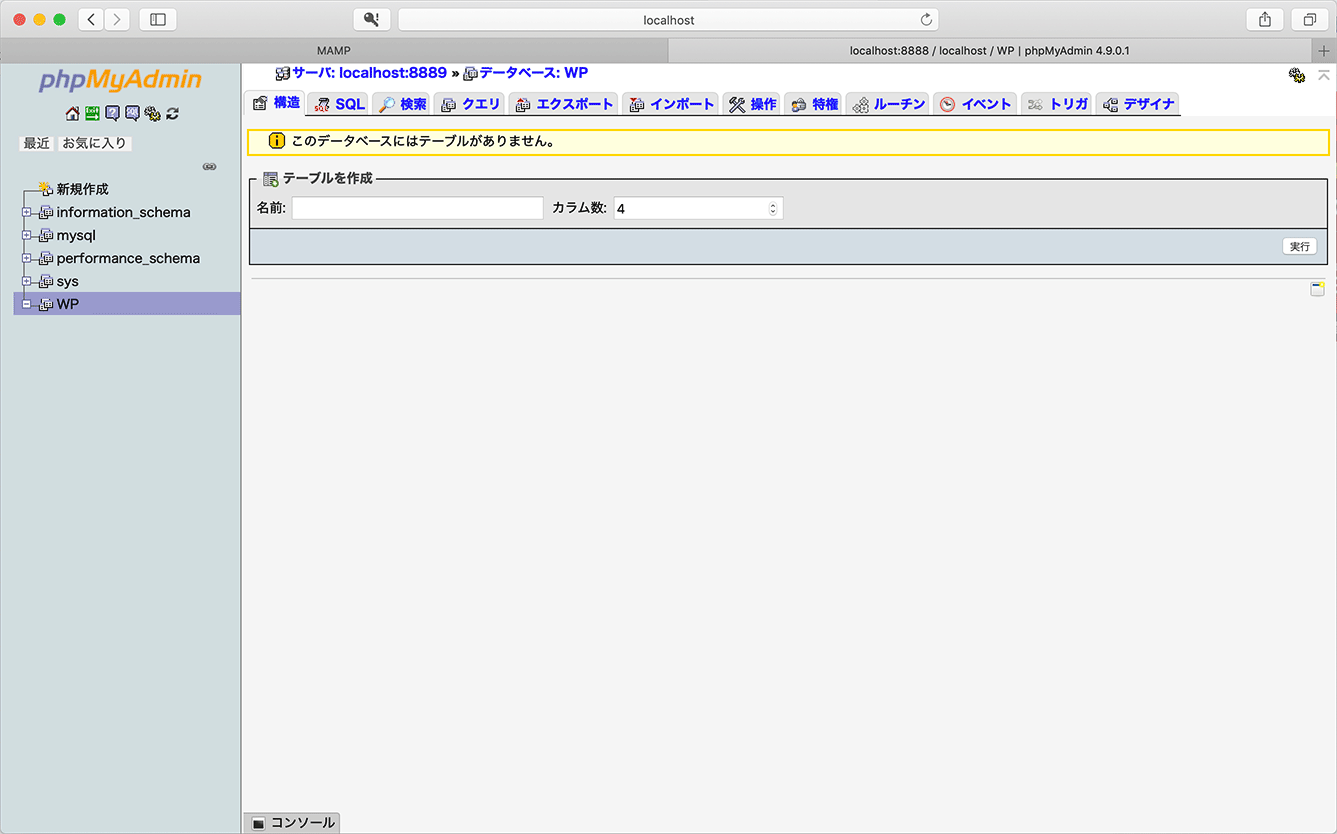Open the 構造 tab
The height and width of the screenshot is (834, 1337).
click(275, 103)
